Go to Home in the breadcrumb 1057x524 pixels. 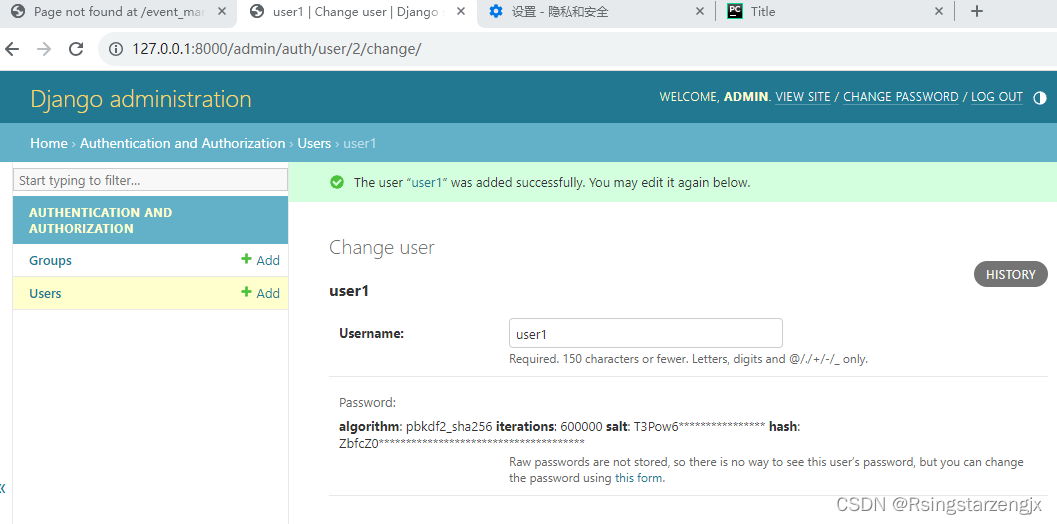[x=49, y=144]
